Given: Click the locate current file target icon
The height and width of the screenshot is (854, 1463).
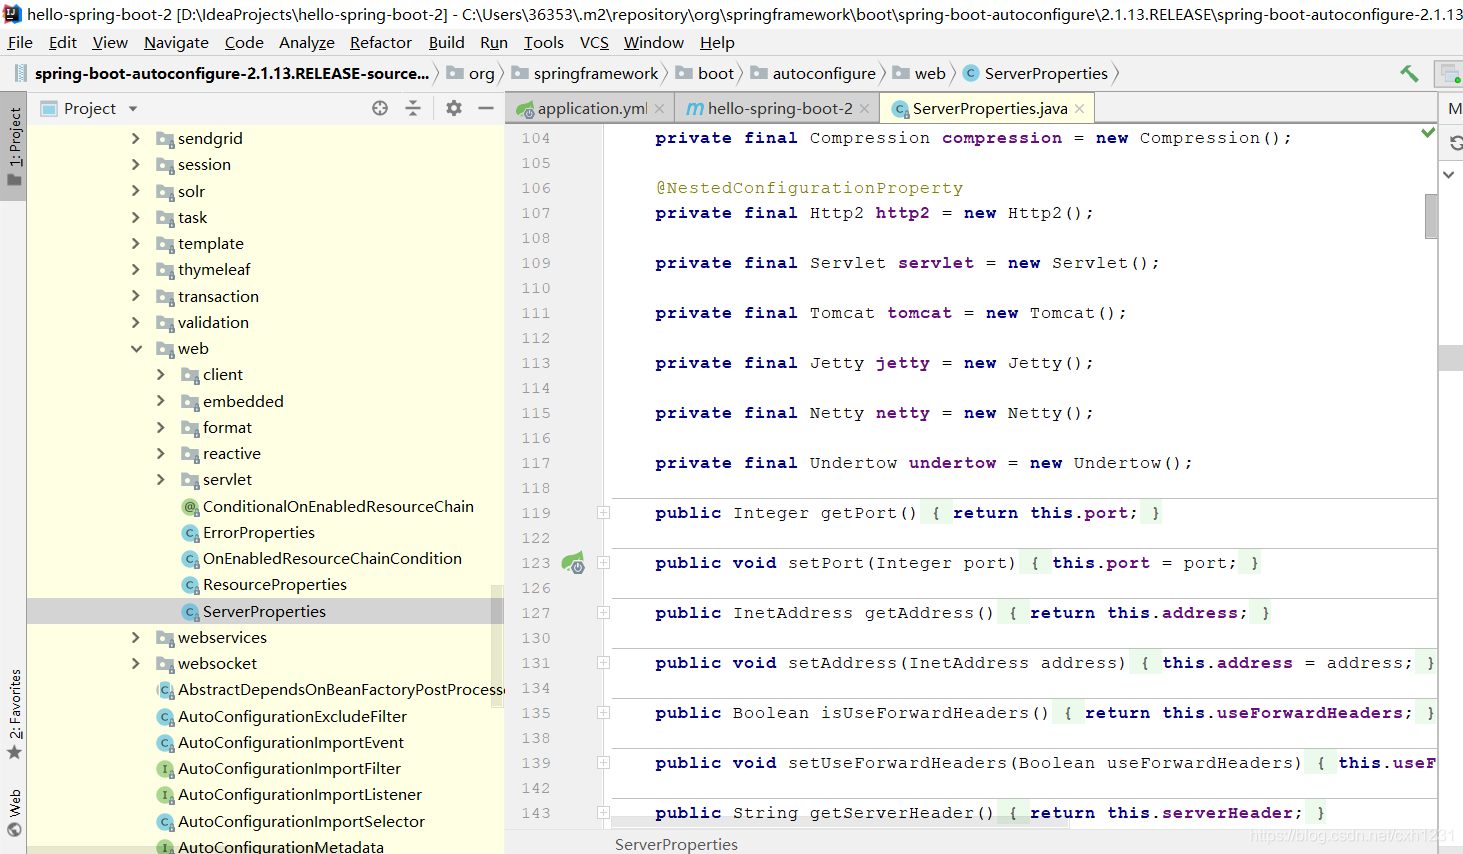Looking at the screenshot, I should click(380, 108).
